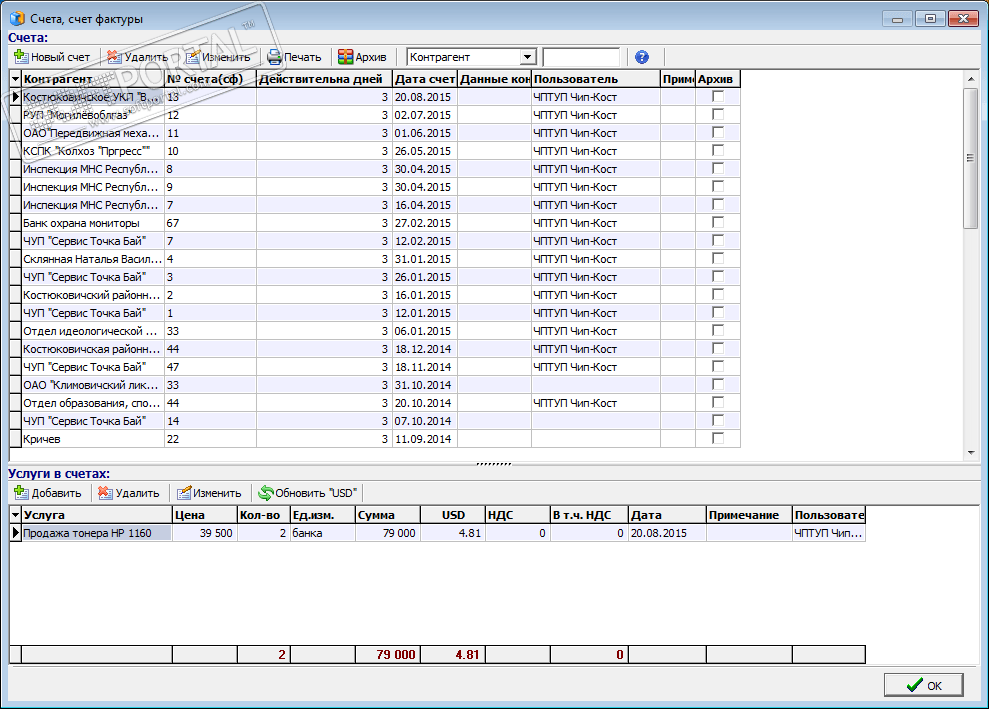The image size is (989, 709).
Task: Click top toolbar Изменить edit icon
Action: click(x=192, y=57)
